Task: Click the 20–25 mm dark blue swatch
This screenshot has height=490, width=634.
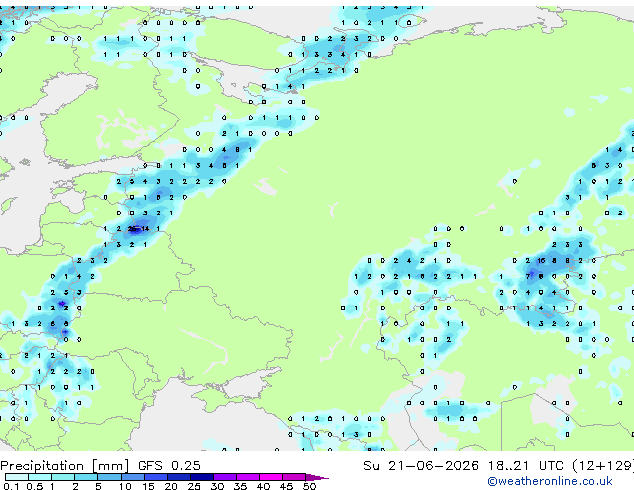Action: pyautogui.click(x=179, y=477)
